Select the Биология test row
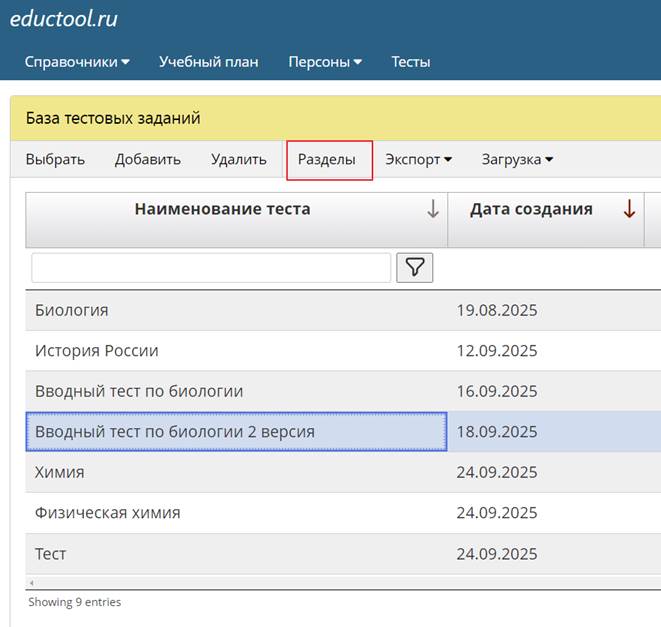The image size is (661, 627). click(x=72, y=310)
